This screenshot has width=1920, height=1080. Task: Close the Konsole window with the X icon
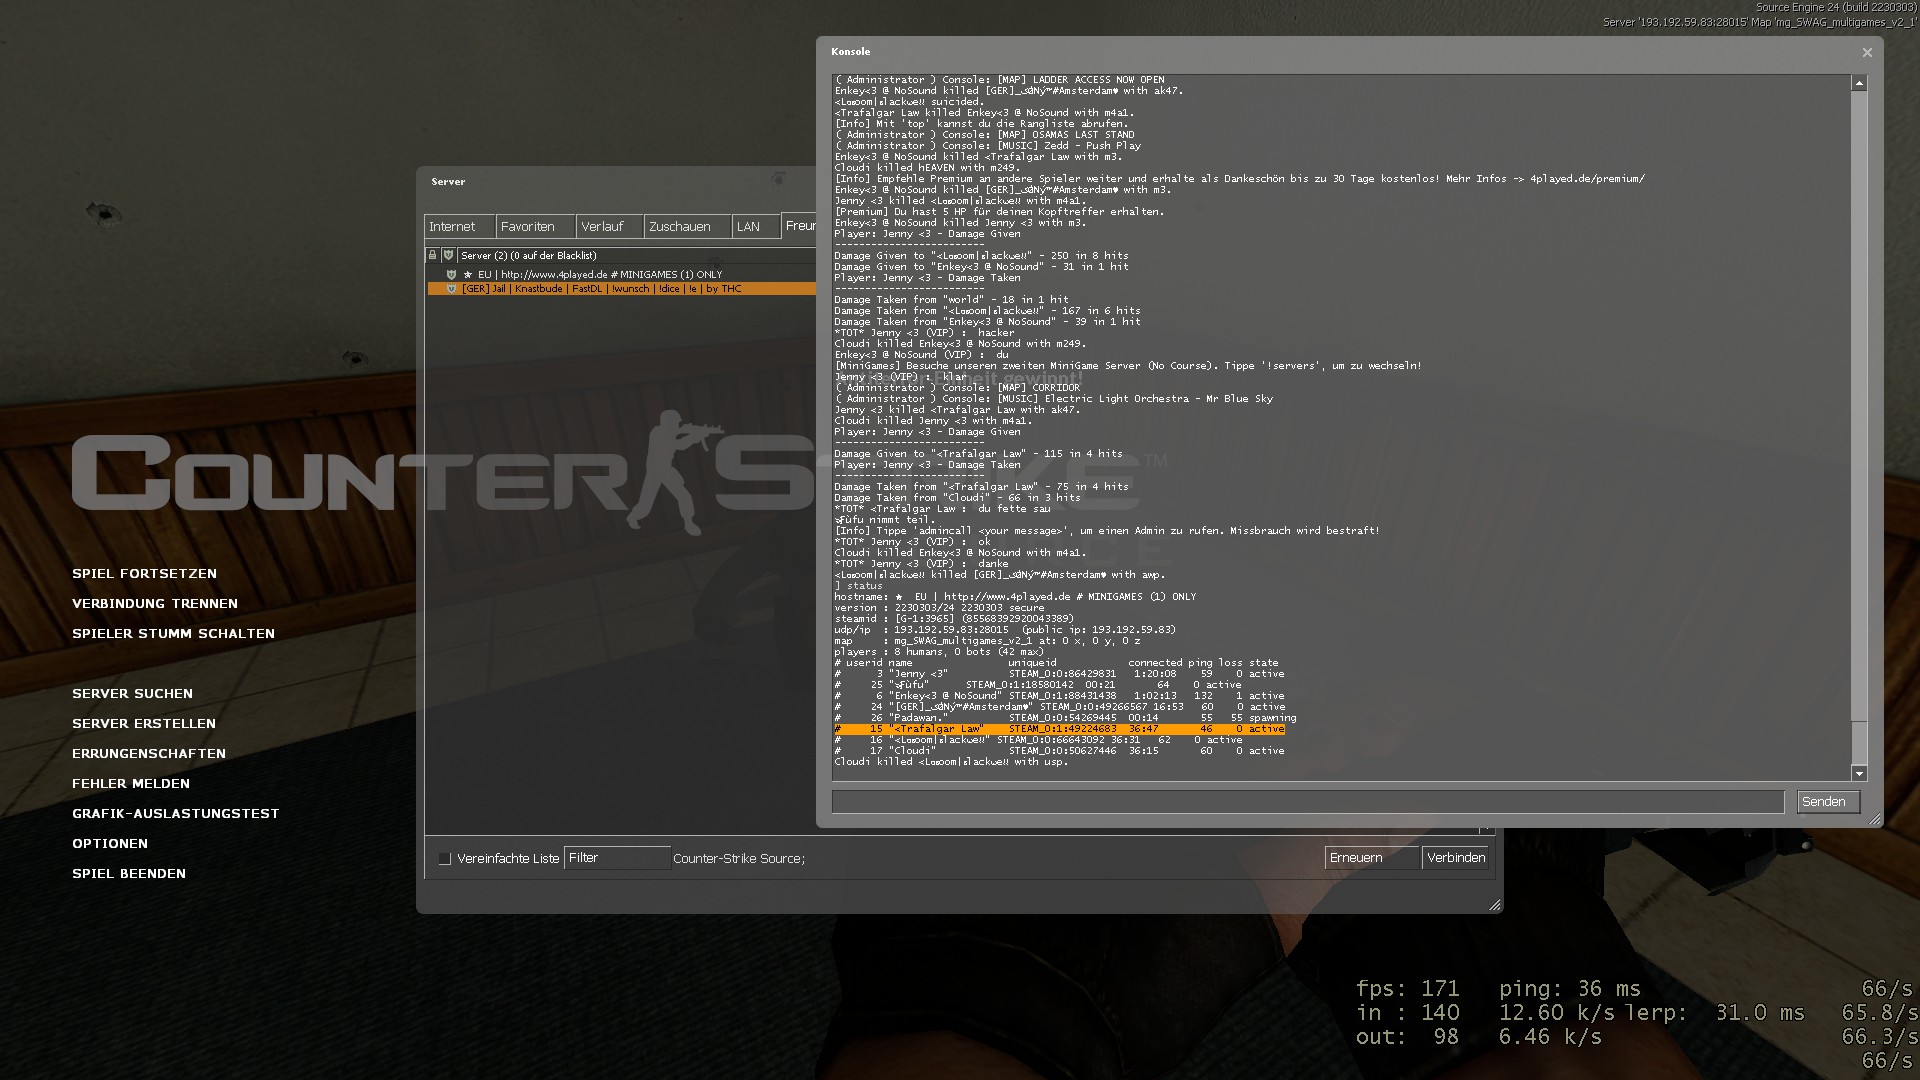(1866, 52)
